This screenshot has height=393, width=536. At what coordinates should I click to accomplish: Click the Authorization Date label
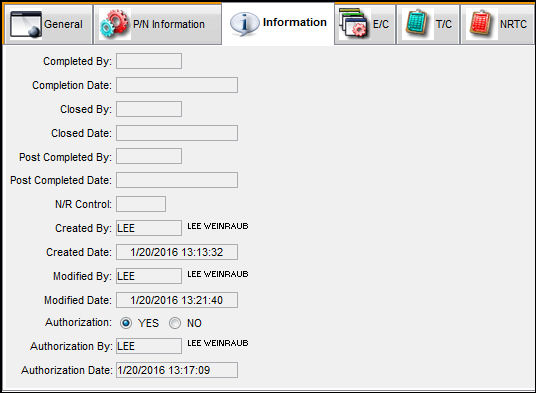[x=67, y=370]
